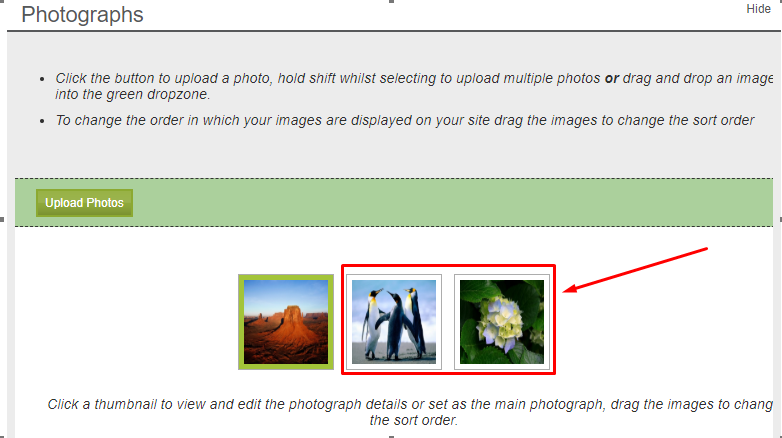Hide the Photographs section

(x=758, y=9)
